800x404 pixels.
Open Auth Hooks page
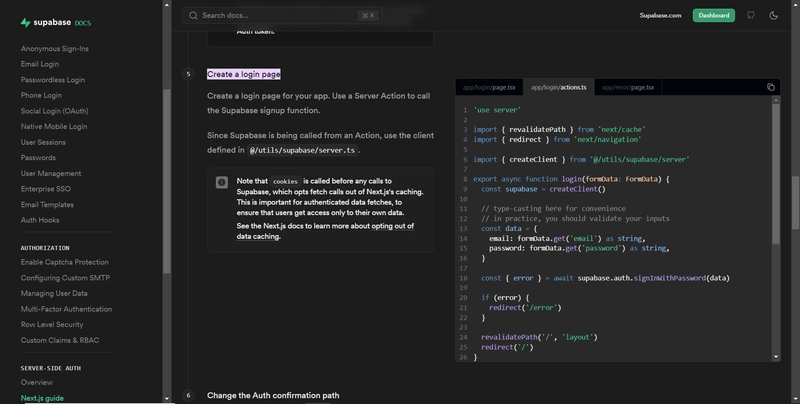coord(40,220)
